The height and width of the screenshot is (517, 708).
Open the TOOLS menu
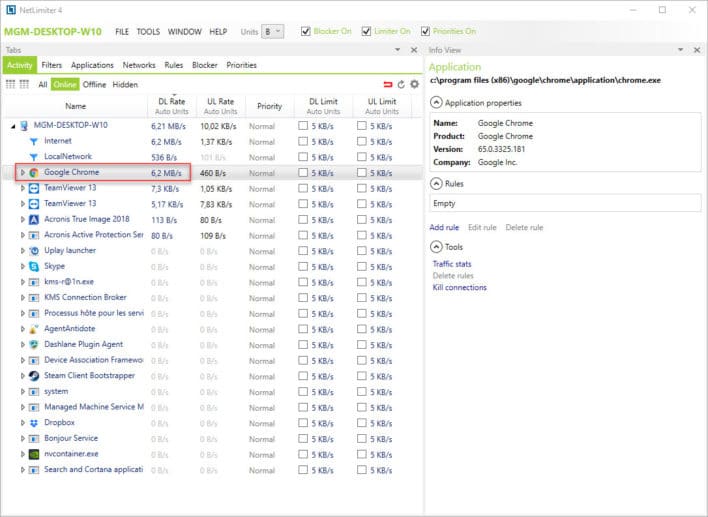[148, 31]
